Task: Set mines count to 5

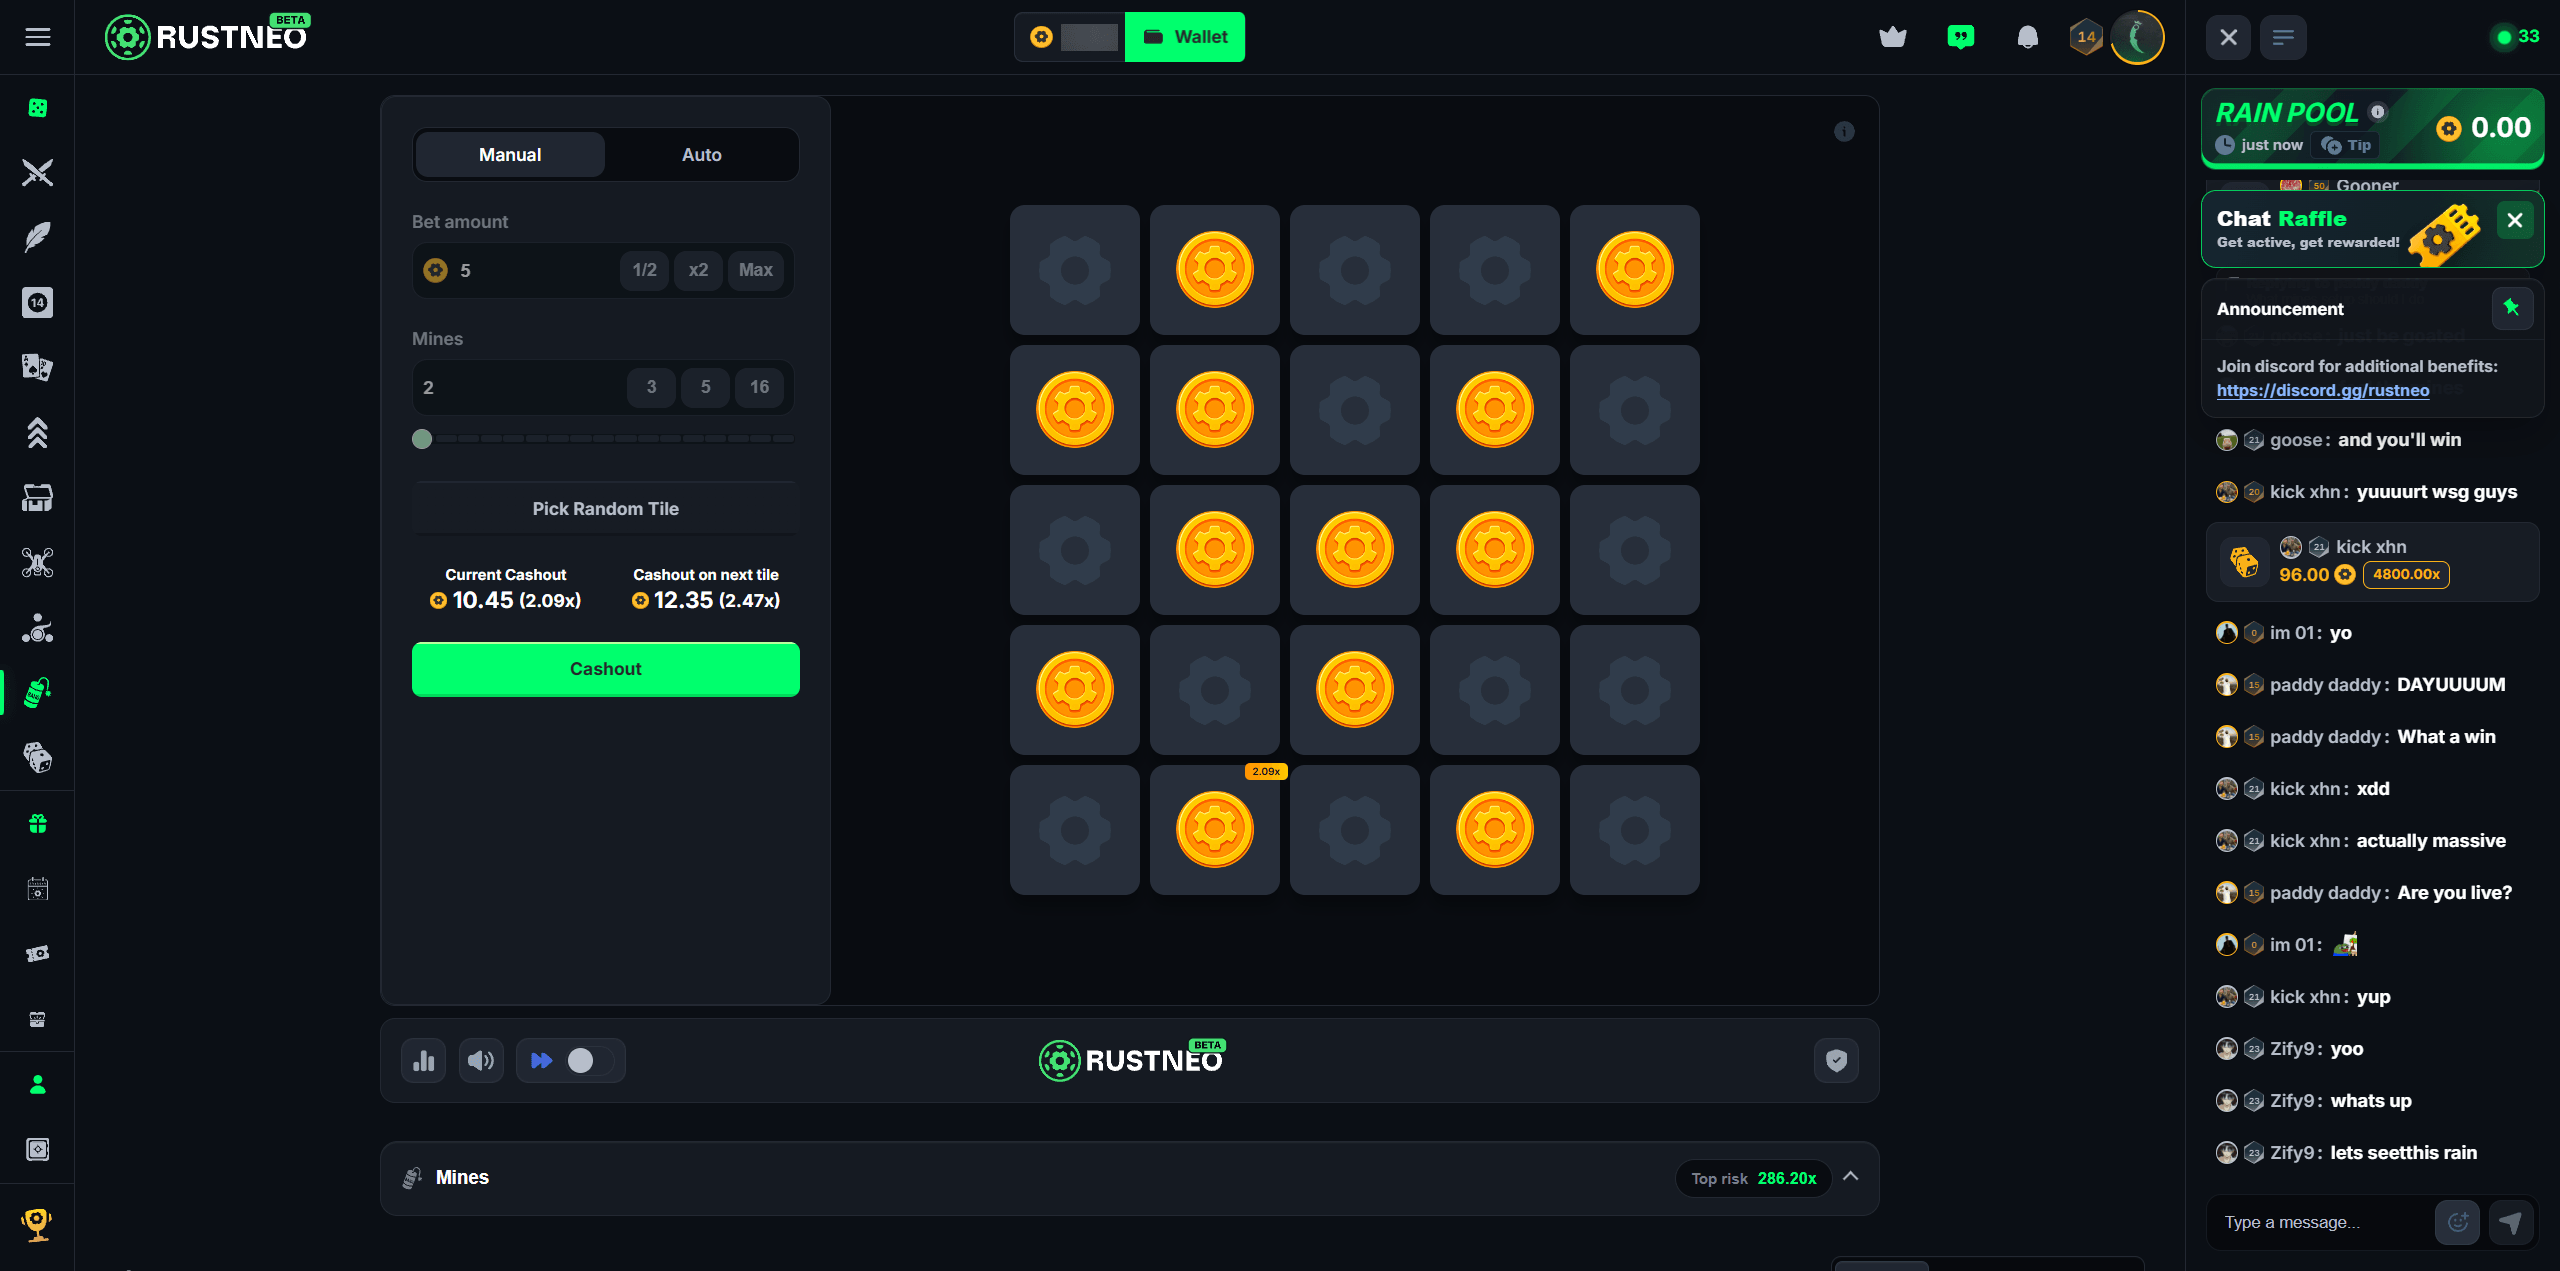Action: click(x=706, y=387)
